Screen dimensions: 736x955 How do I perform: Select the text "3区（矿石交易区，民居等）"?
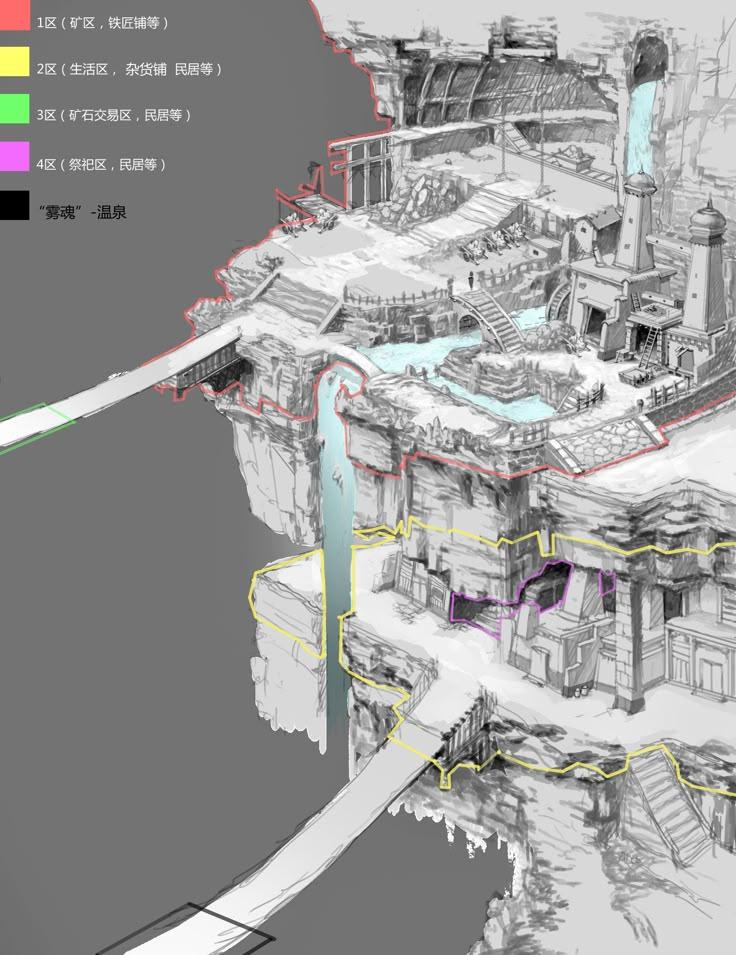(x=113, y=115)
